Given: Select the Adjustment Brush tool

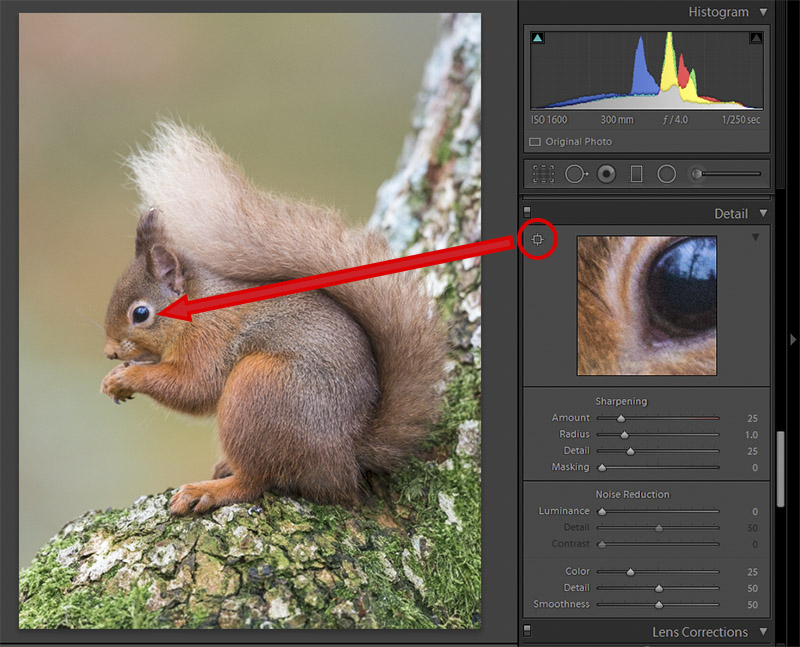Looking at the screenshot, I should 697,173.
